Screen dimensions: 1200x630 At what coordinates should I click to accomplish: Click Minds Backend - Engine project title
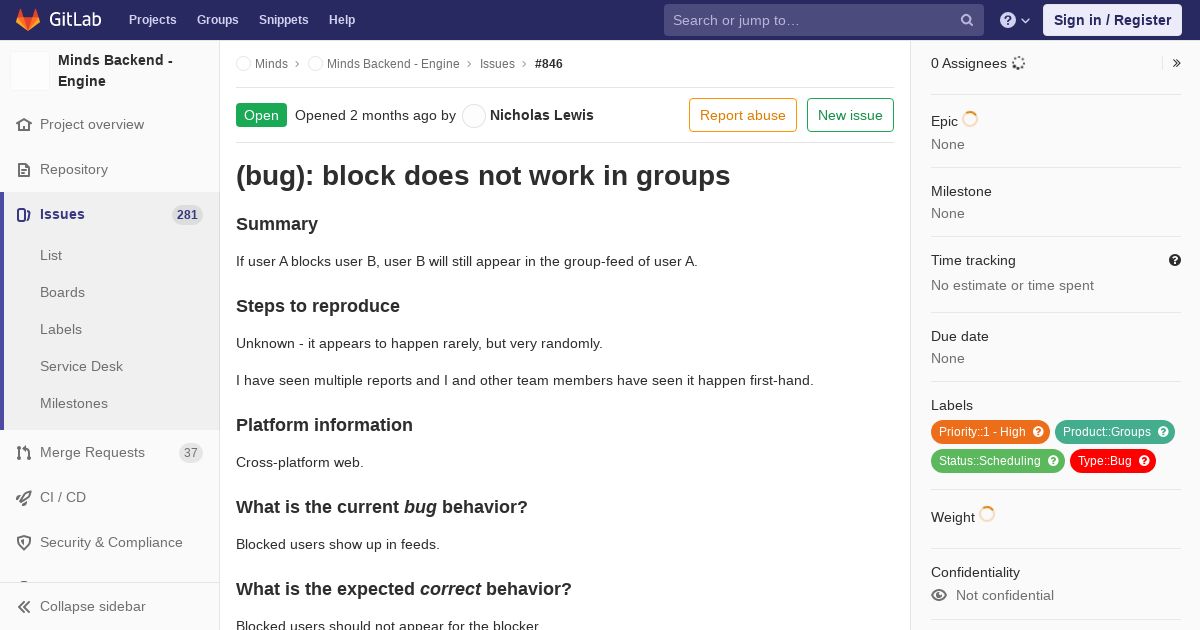coord(115,71)
